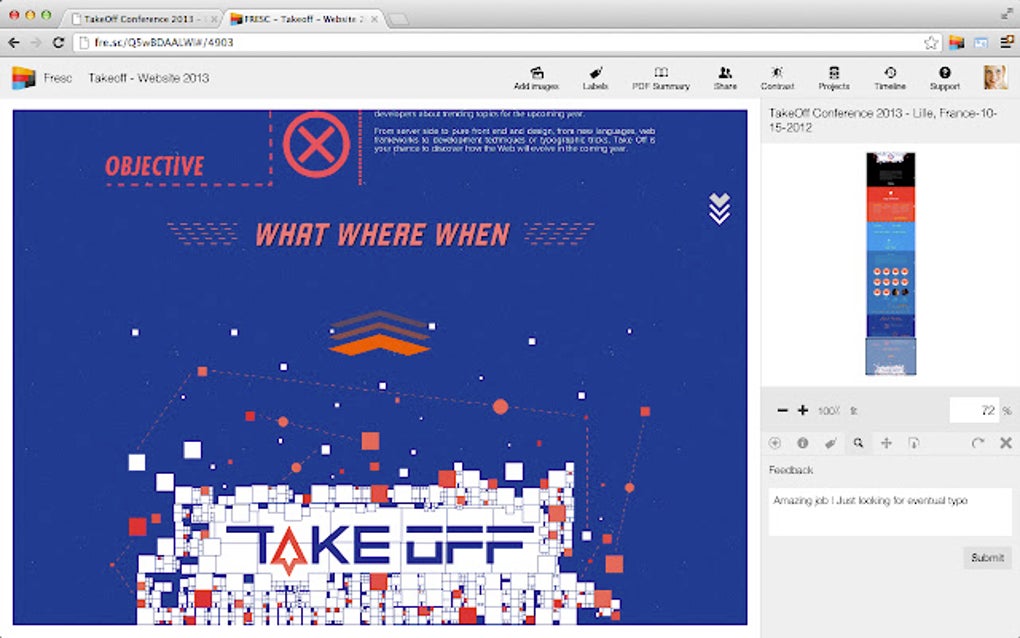Click the Fresc brand name text

(57, 78)
